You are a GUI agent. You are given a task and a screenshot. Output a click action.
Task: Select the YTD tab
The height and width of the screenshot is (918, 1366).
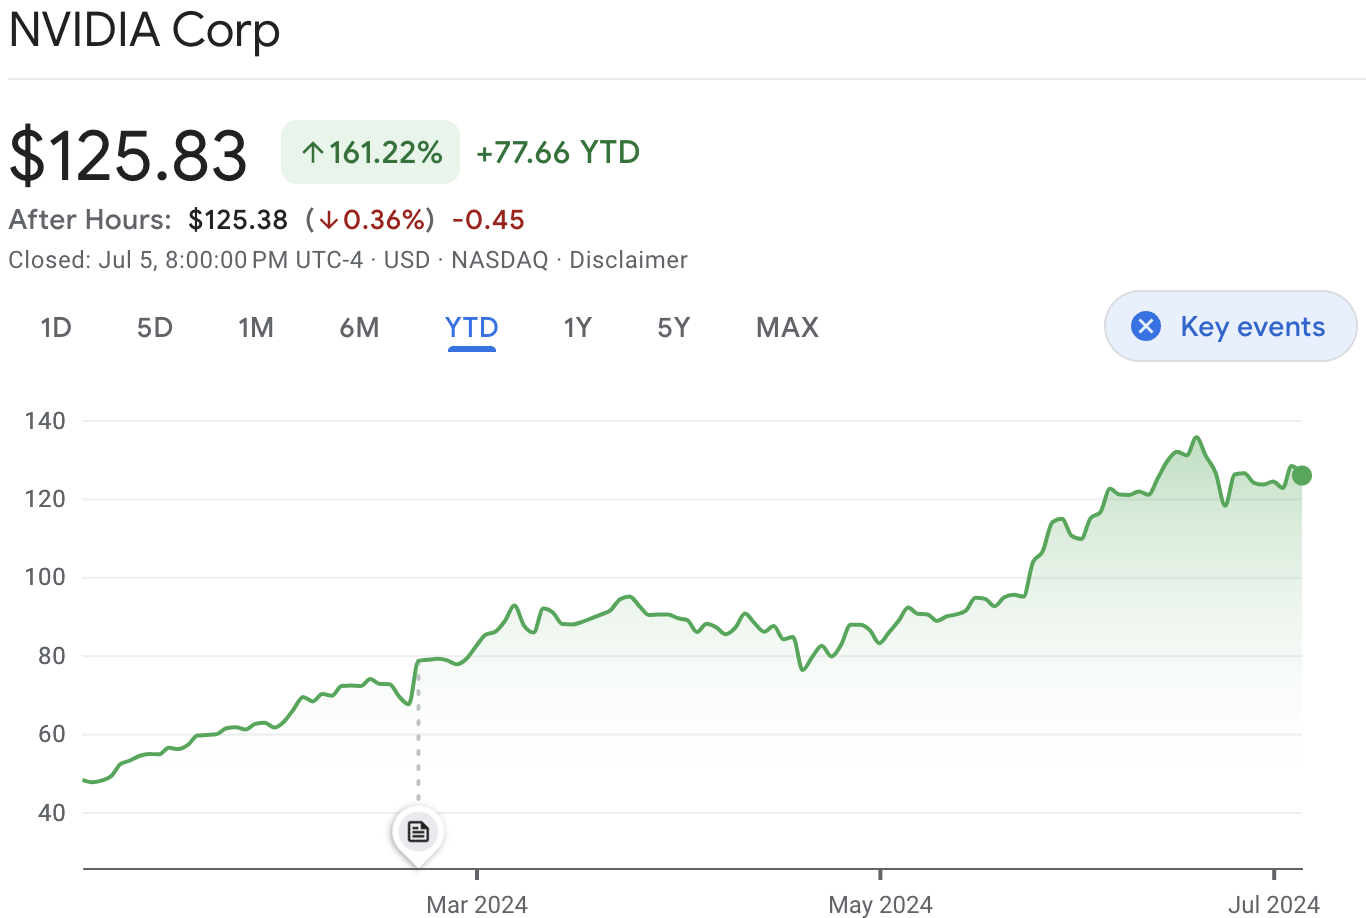(x=472, y=327)
